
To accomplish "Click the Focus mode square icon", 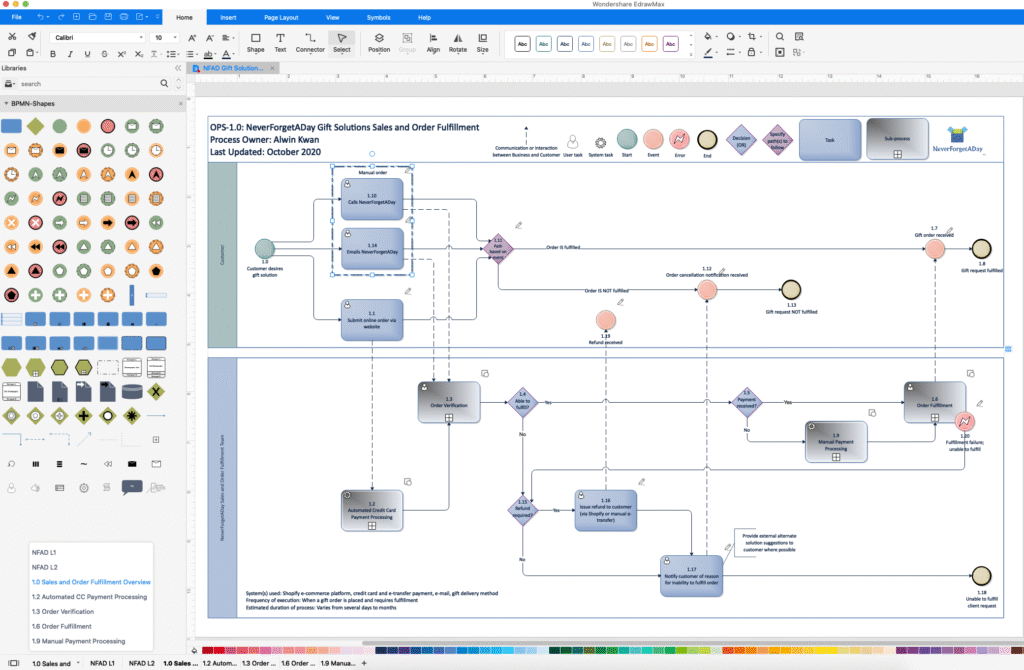I will pos(780,52).
